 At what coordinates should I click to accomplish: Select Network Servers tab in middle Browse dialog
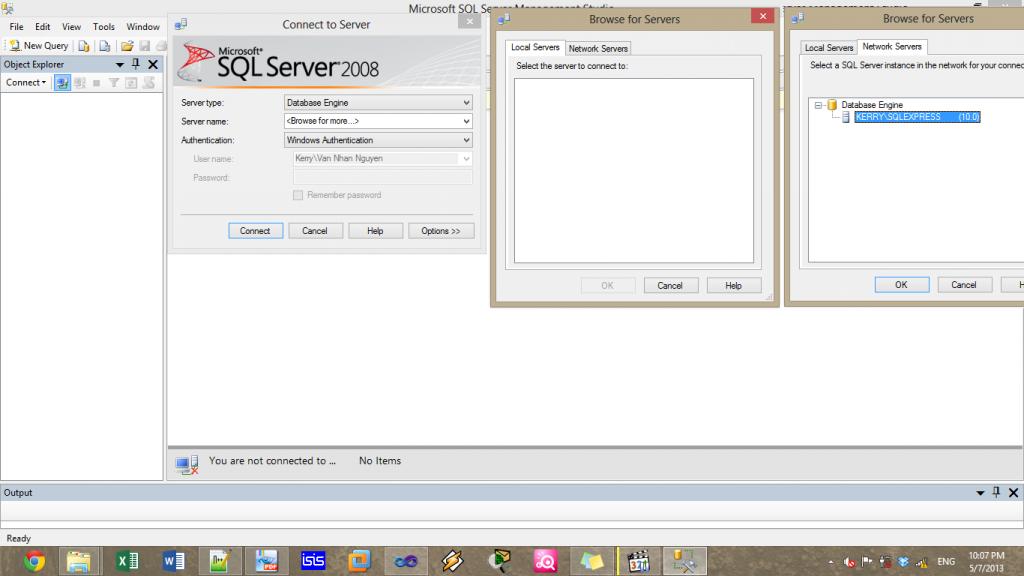(x=598, y=48)
